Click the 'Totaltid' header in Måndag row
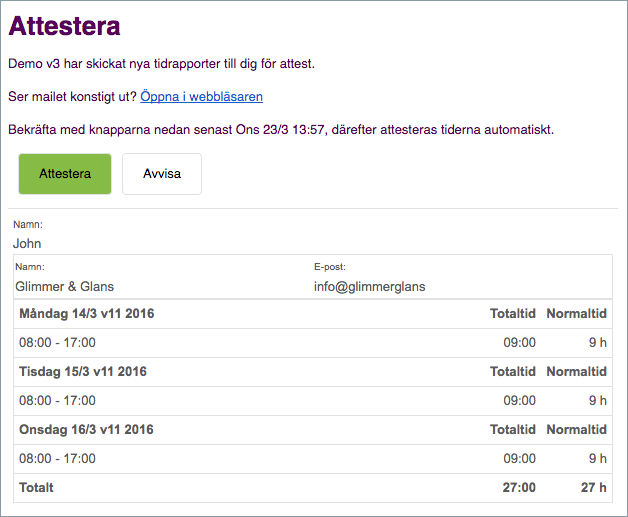The height and width of the screenshot is (517, 628). coord(513,314)
